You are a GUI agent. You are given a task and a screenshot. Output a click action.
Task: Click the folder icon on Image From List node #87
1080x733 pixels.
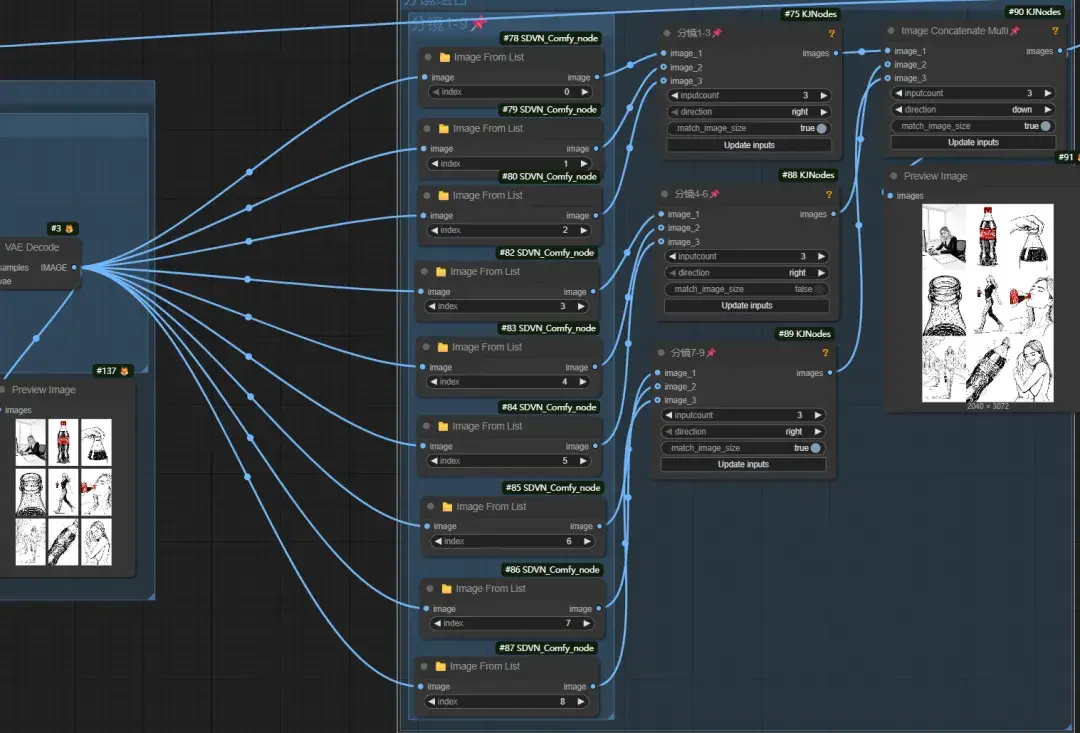point(441,666)
